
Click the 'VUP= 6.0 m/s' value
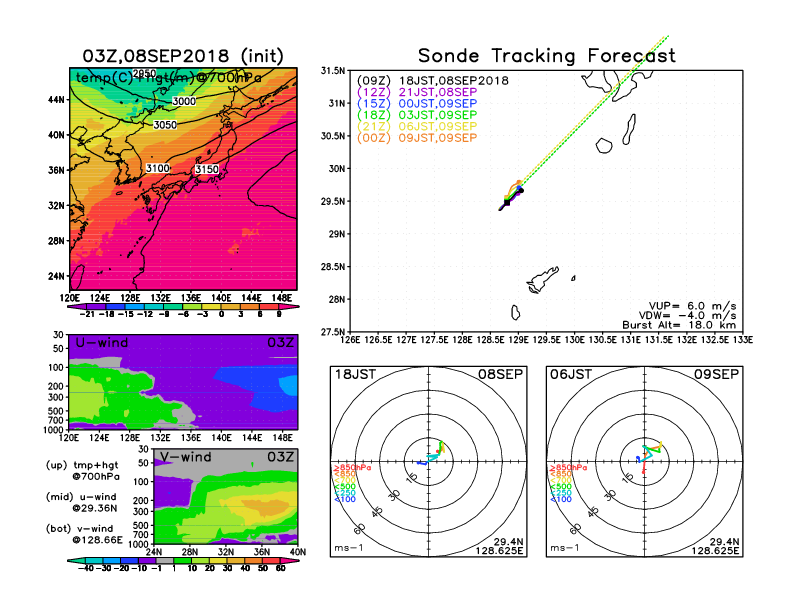[692, 306]
